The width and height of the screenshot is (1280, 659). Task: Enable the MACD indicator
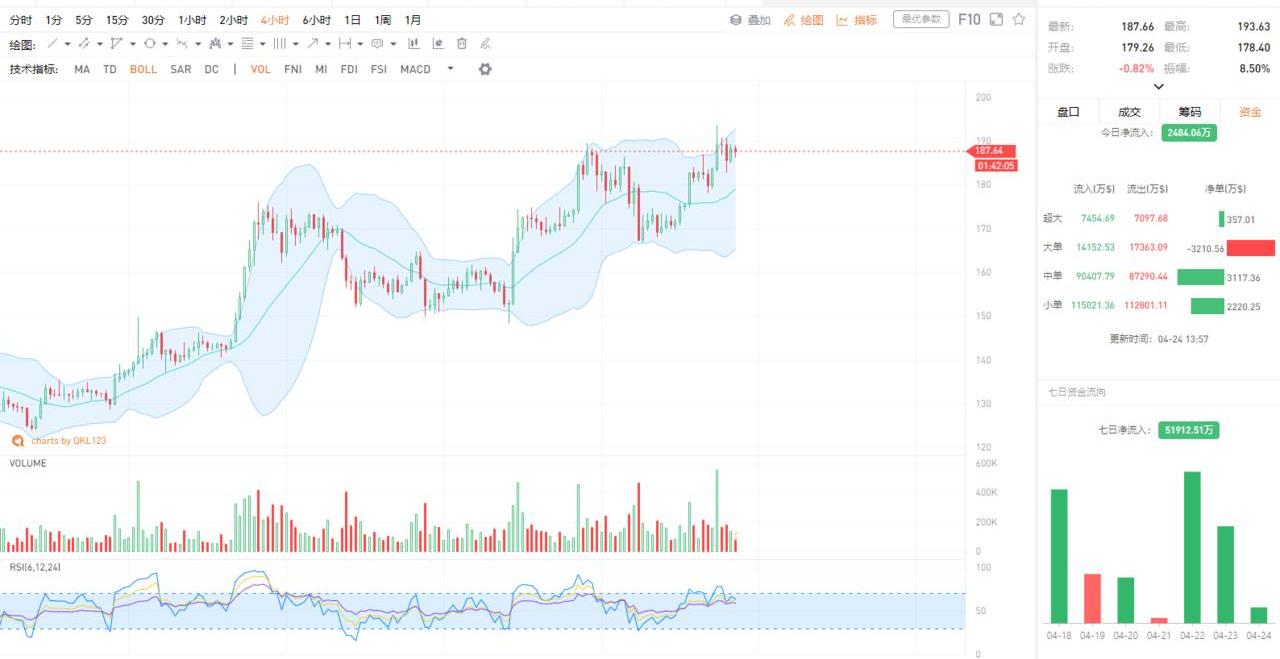[415, 69]
